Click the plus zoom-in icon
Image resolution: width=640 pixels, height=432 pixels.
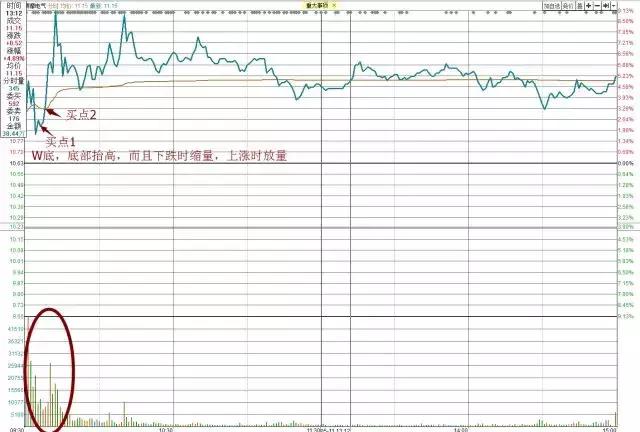tap(589, 6)
